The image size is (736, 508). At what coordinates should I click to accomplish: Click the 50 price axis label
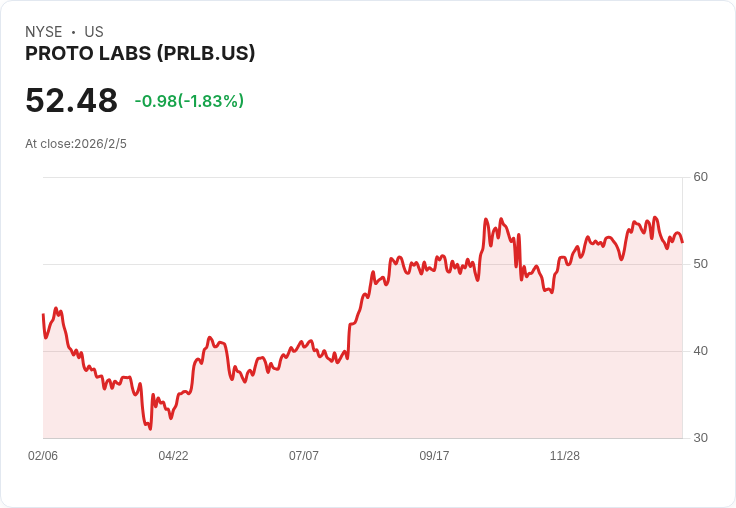point(700,264)
